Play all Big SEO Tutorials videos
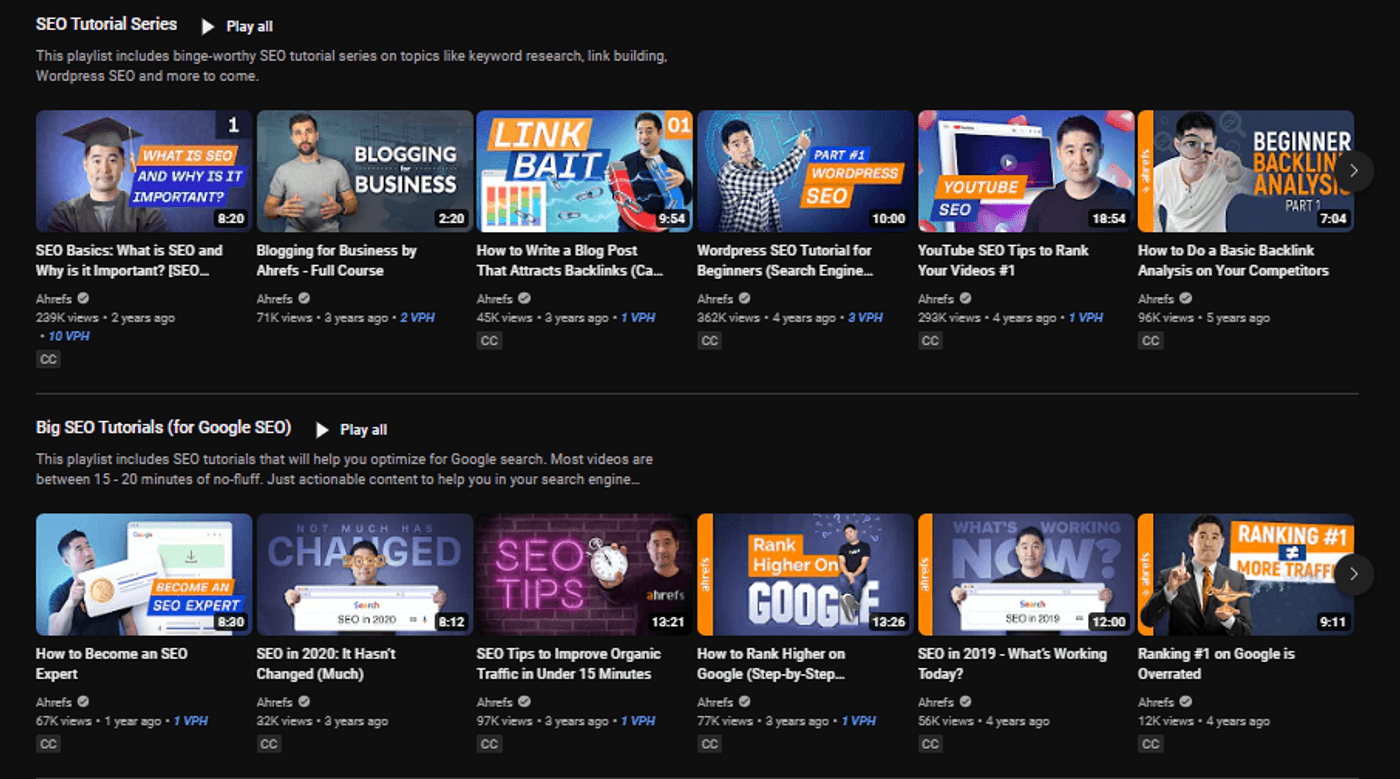This screenshot has width=1400, height=779. point(352,429)
